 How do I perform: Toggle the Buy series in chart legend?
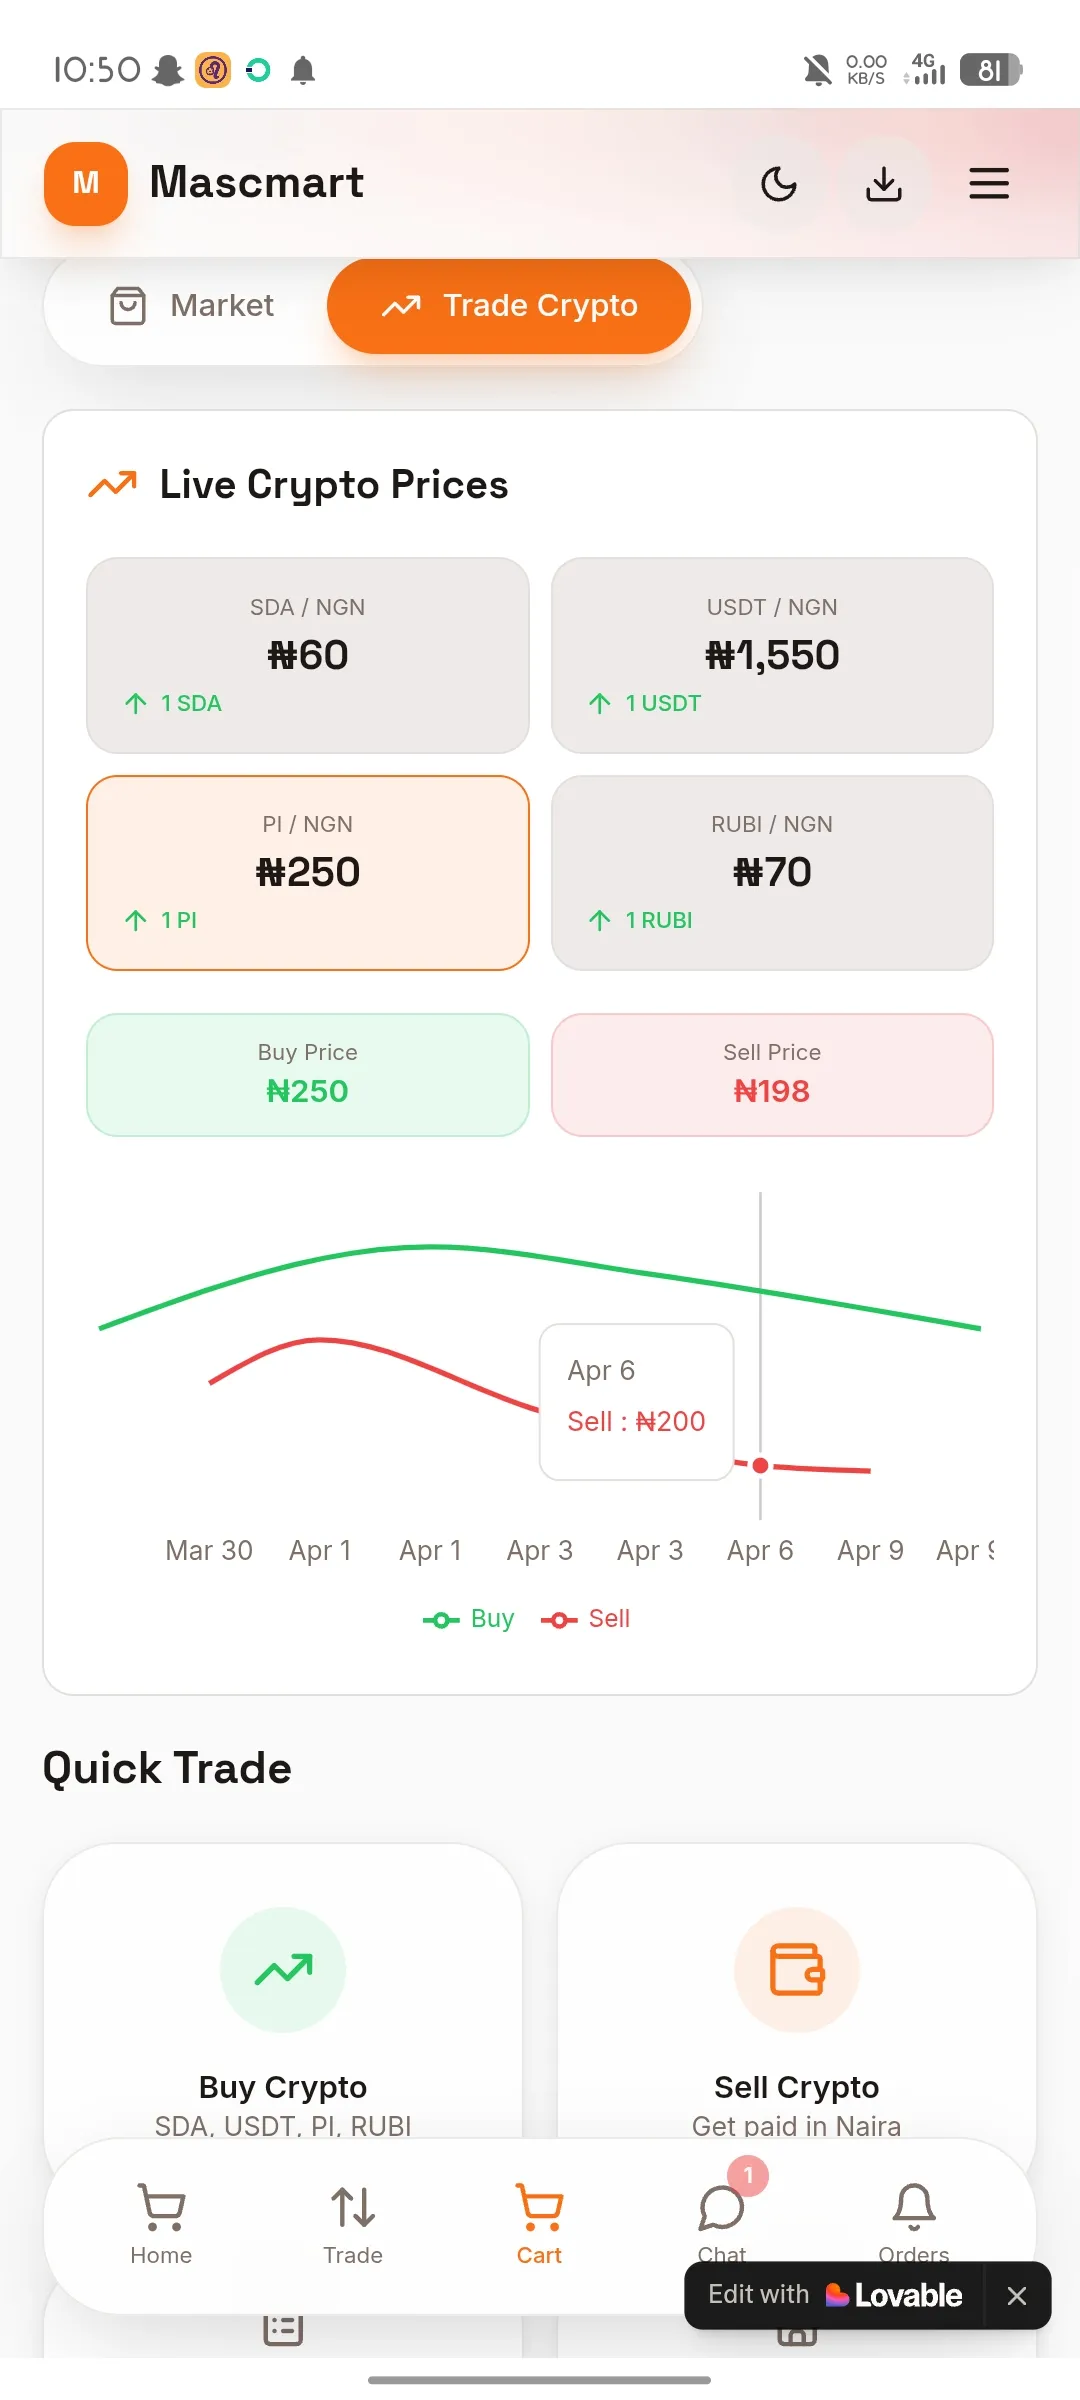pos(468,1619)
